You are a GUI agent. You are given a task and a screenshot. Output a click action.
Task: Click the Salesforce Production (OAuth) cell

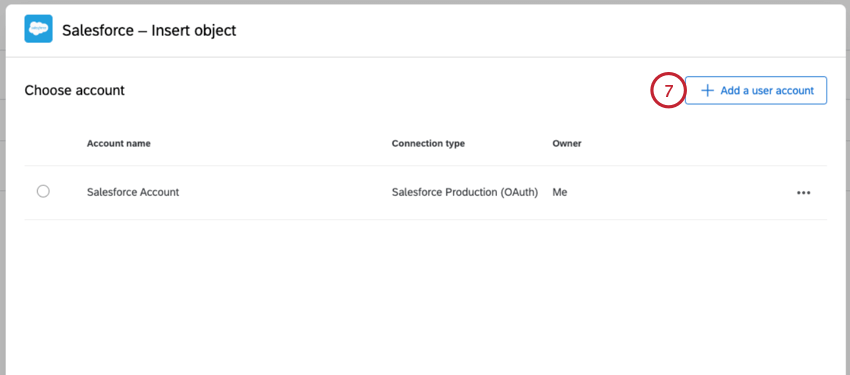pos(465,192)
